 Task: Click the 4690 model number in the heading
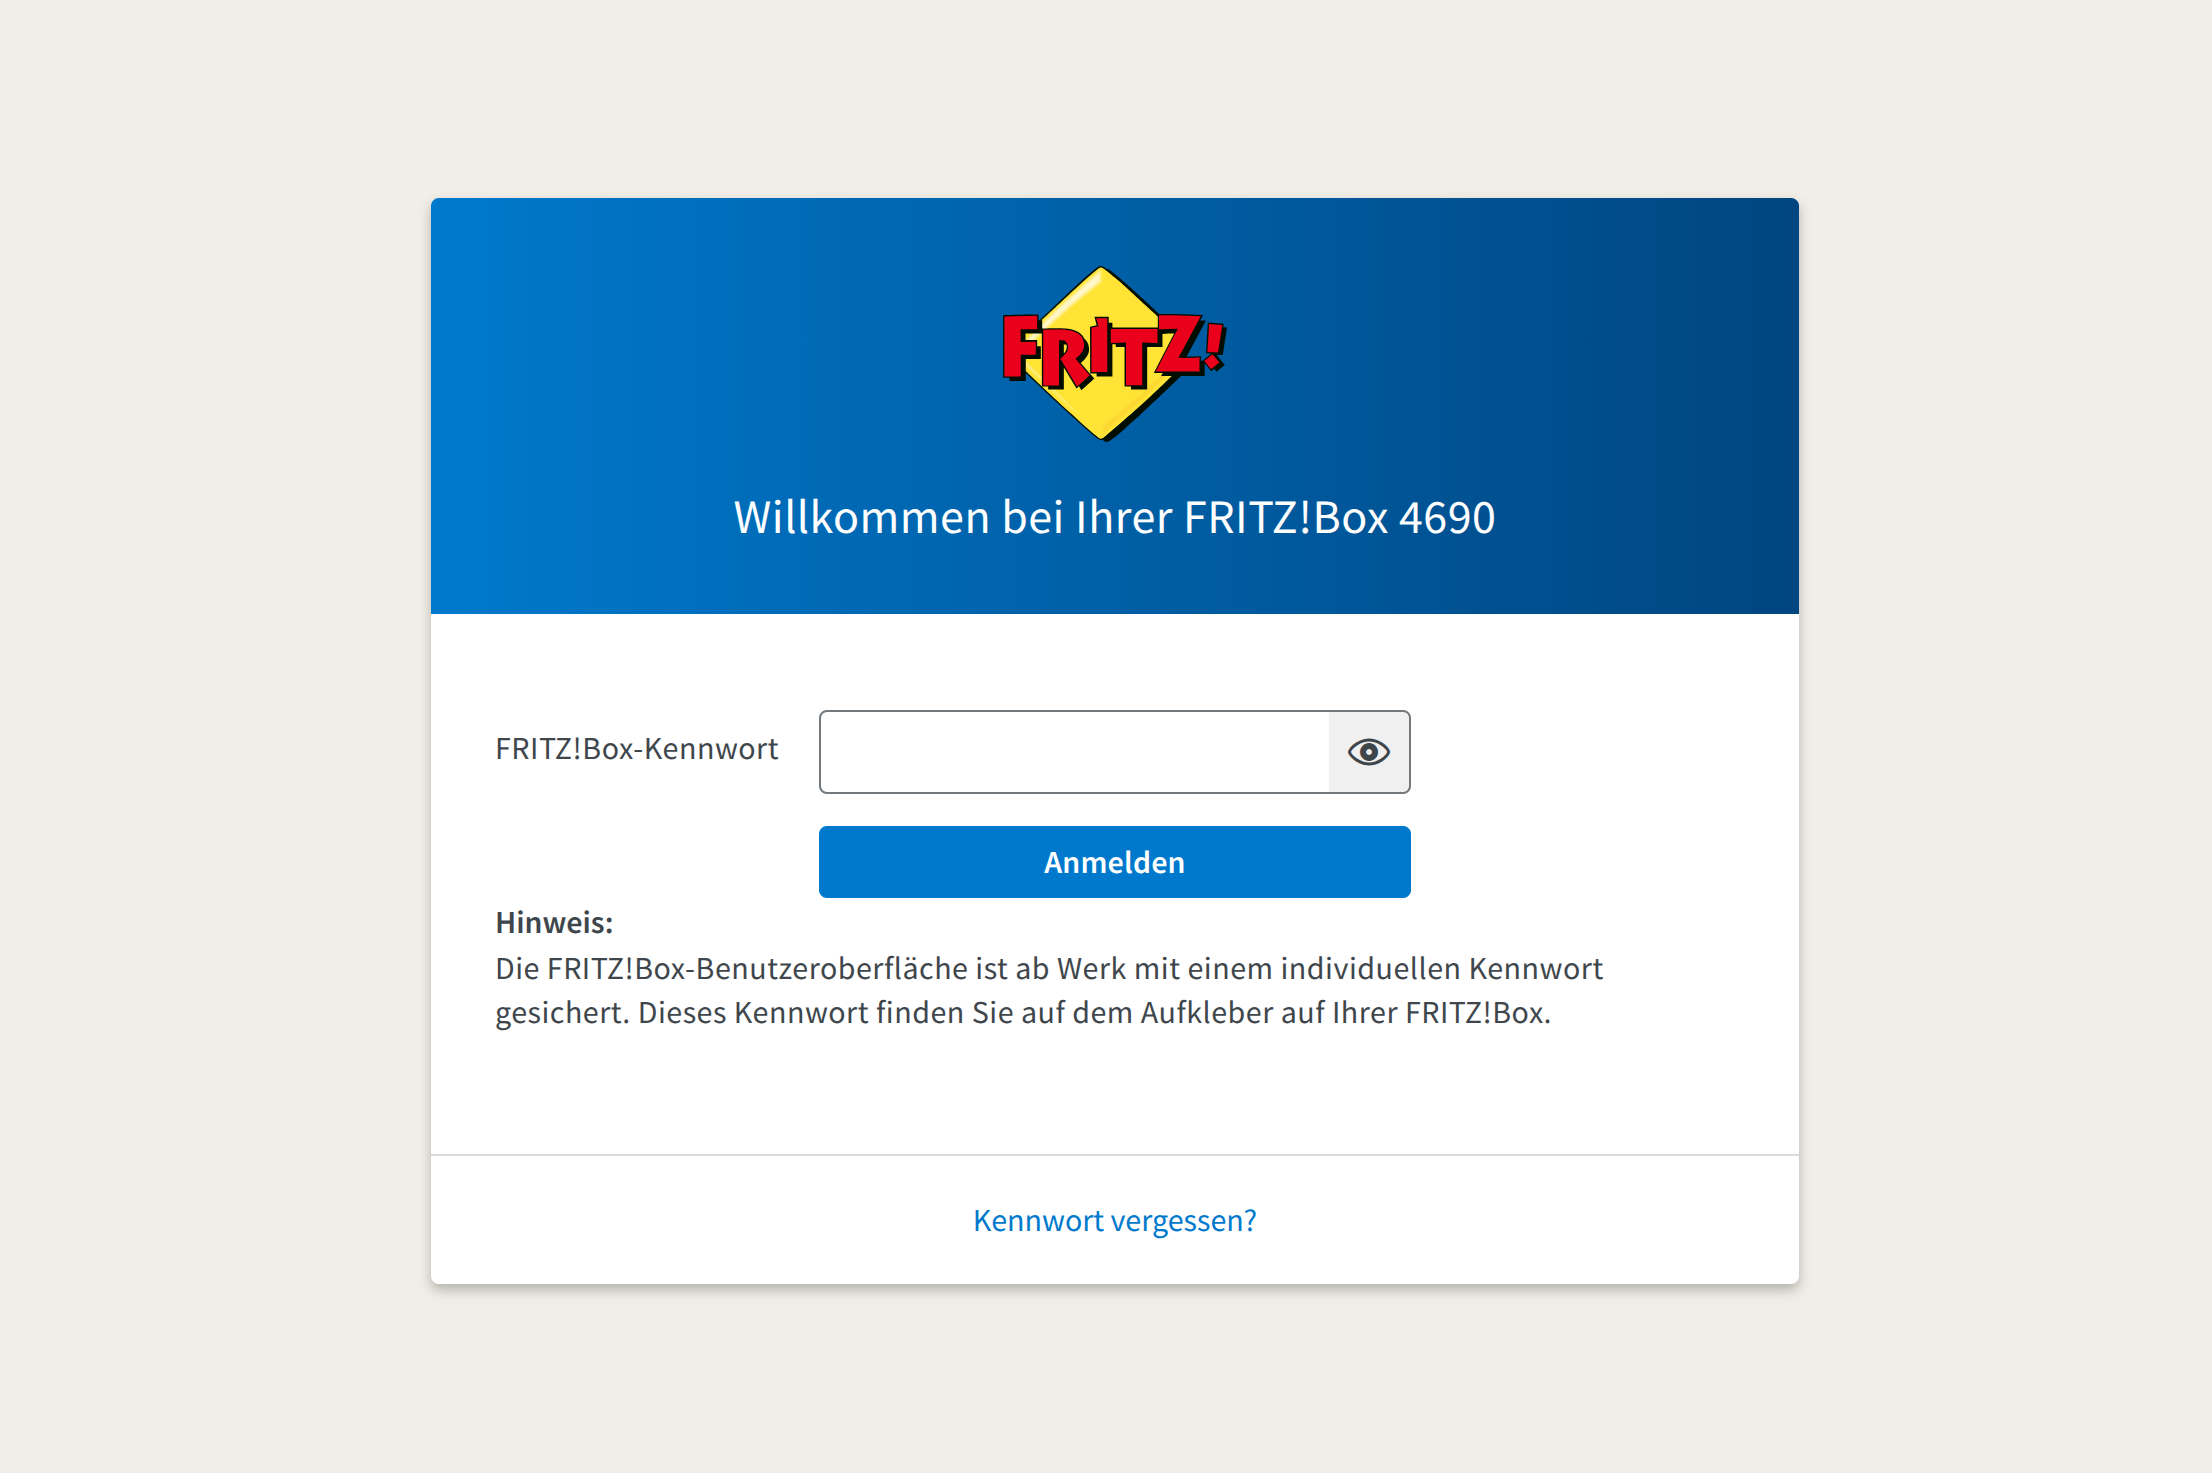tap(1447, 517)
